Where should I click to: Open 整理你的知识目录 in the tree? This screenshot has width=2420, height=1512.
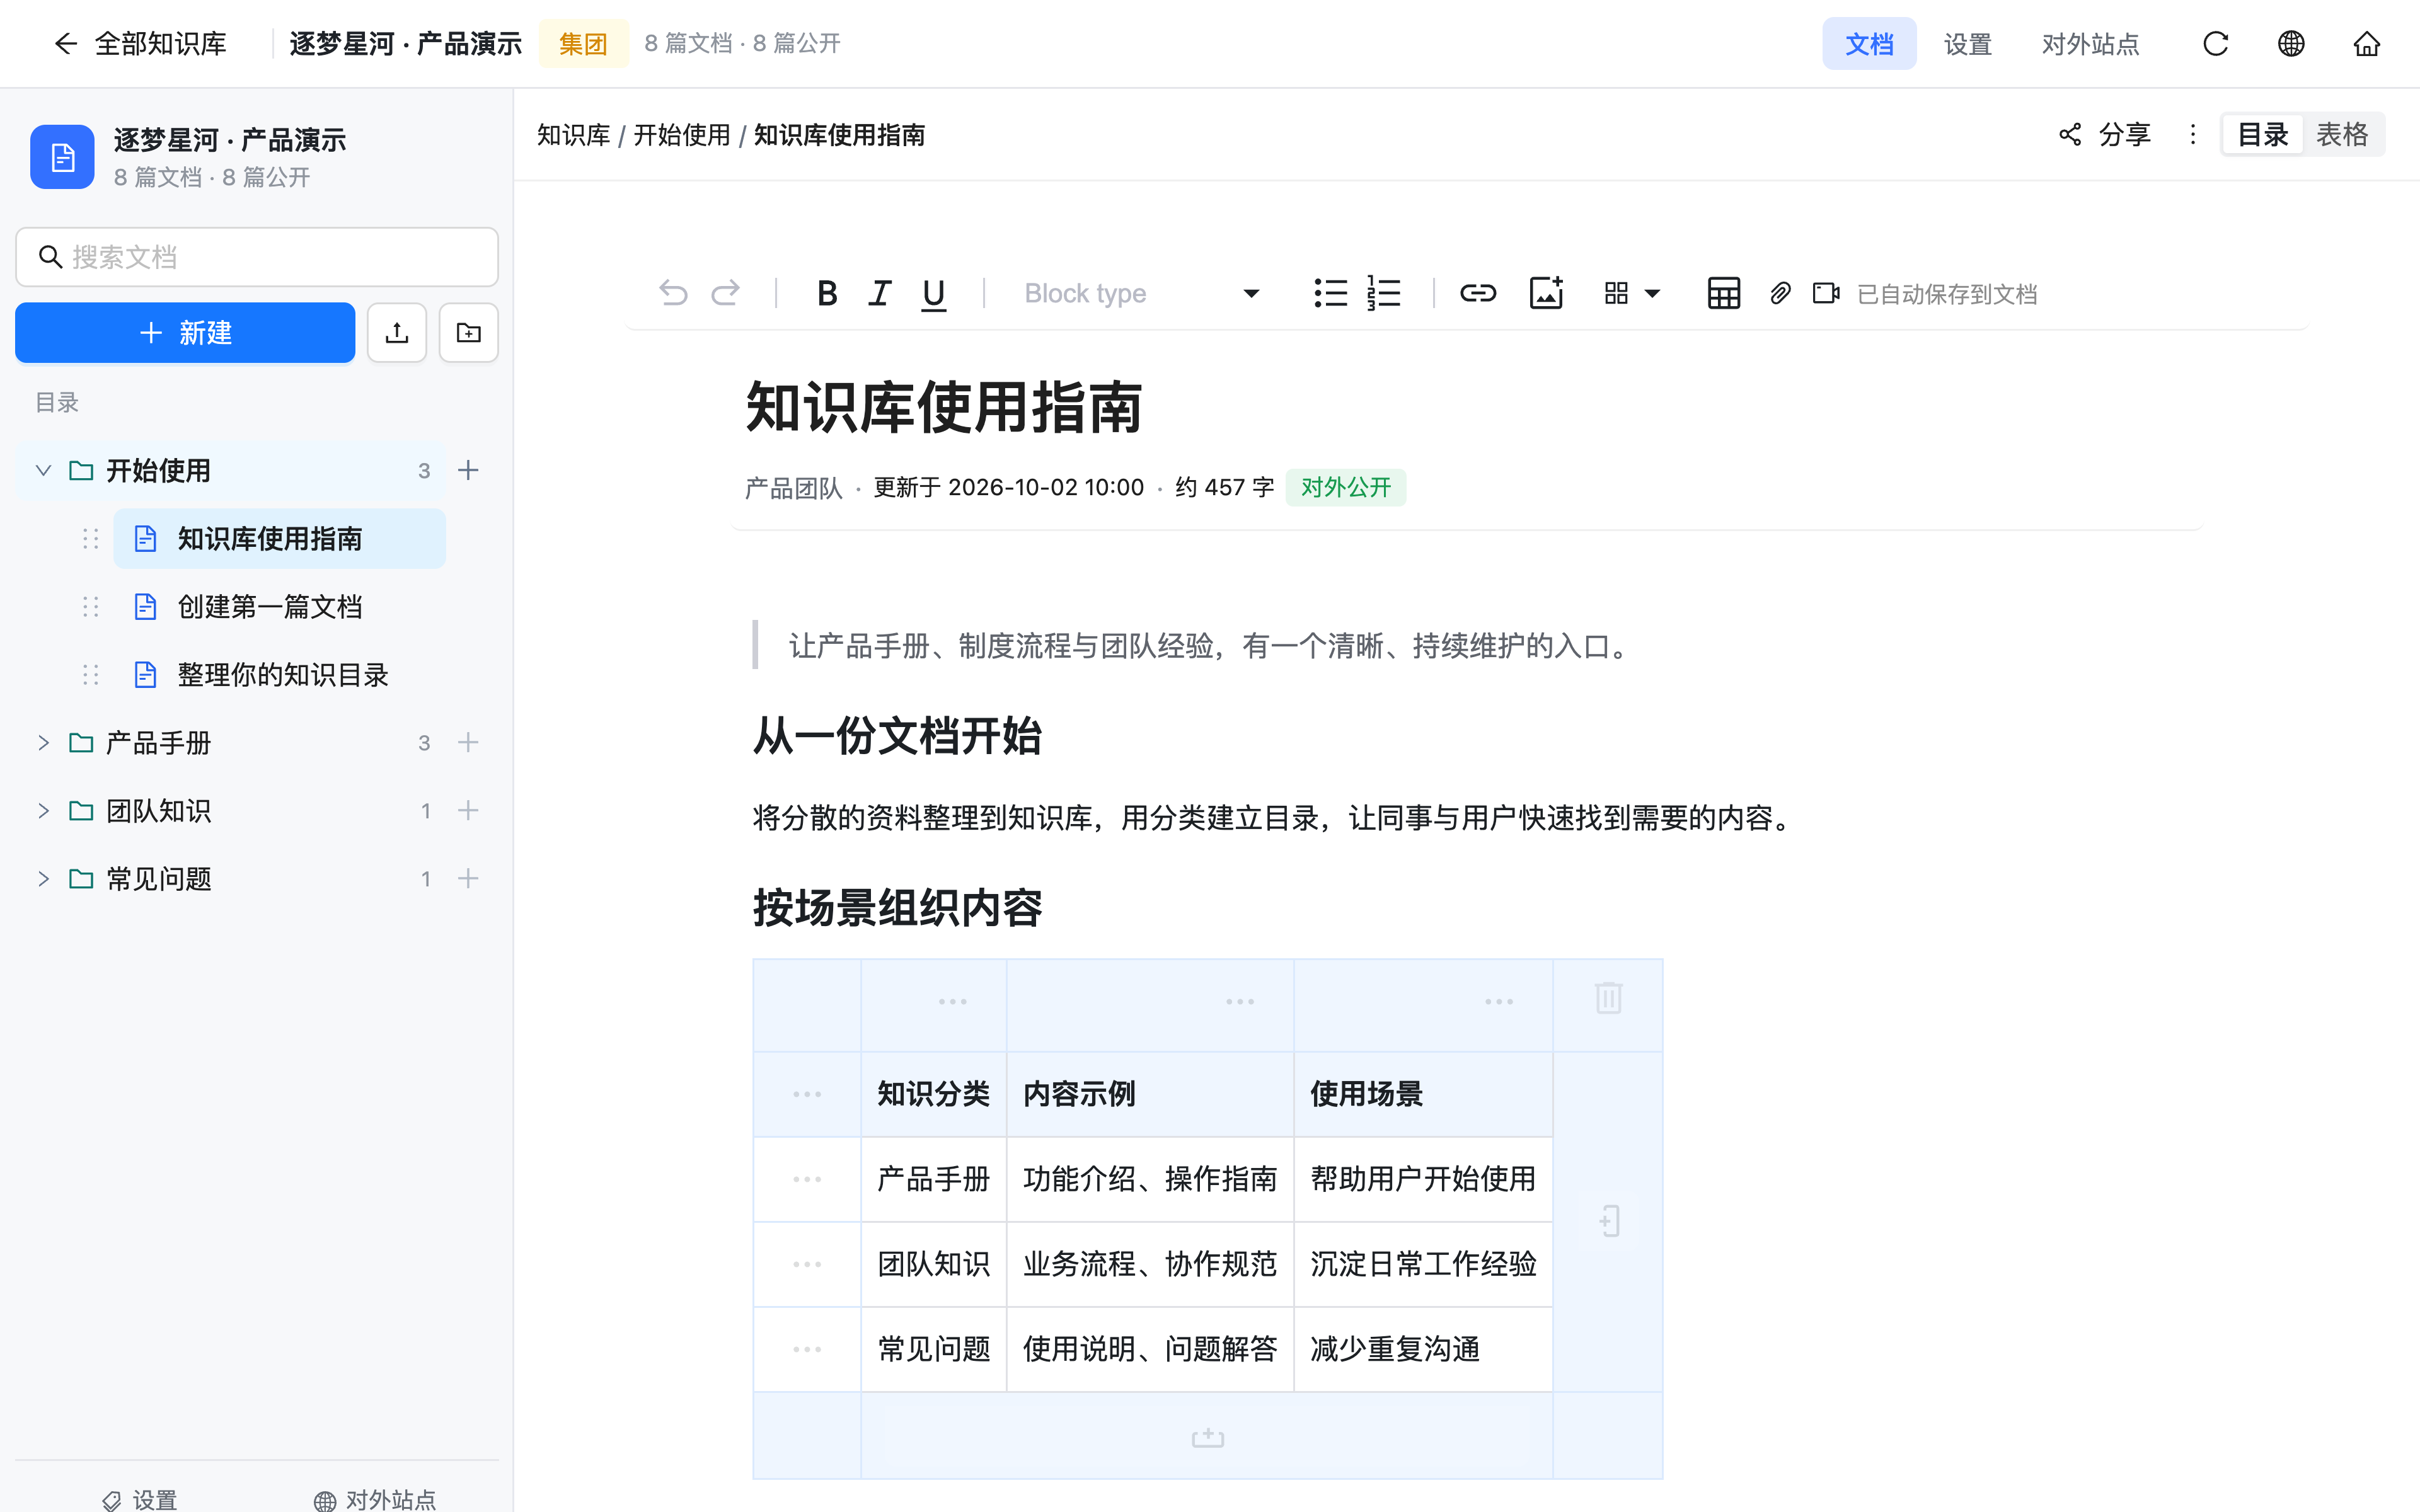click(279, 674)
